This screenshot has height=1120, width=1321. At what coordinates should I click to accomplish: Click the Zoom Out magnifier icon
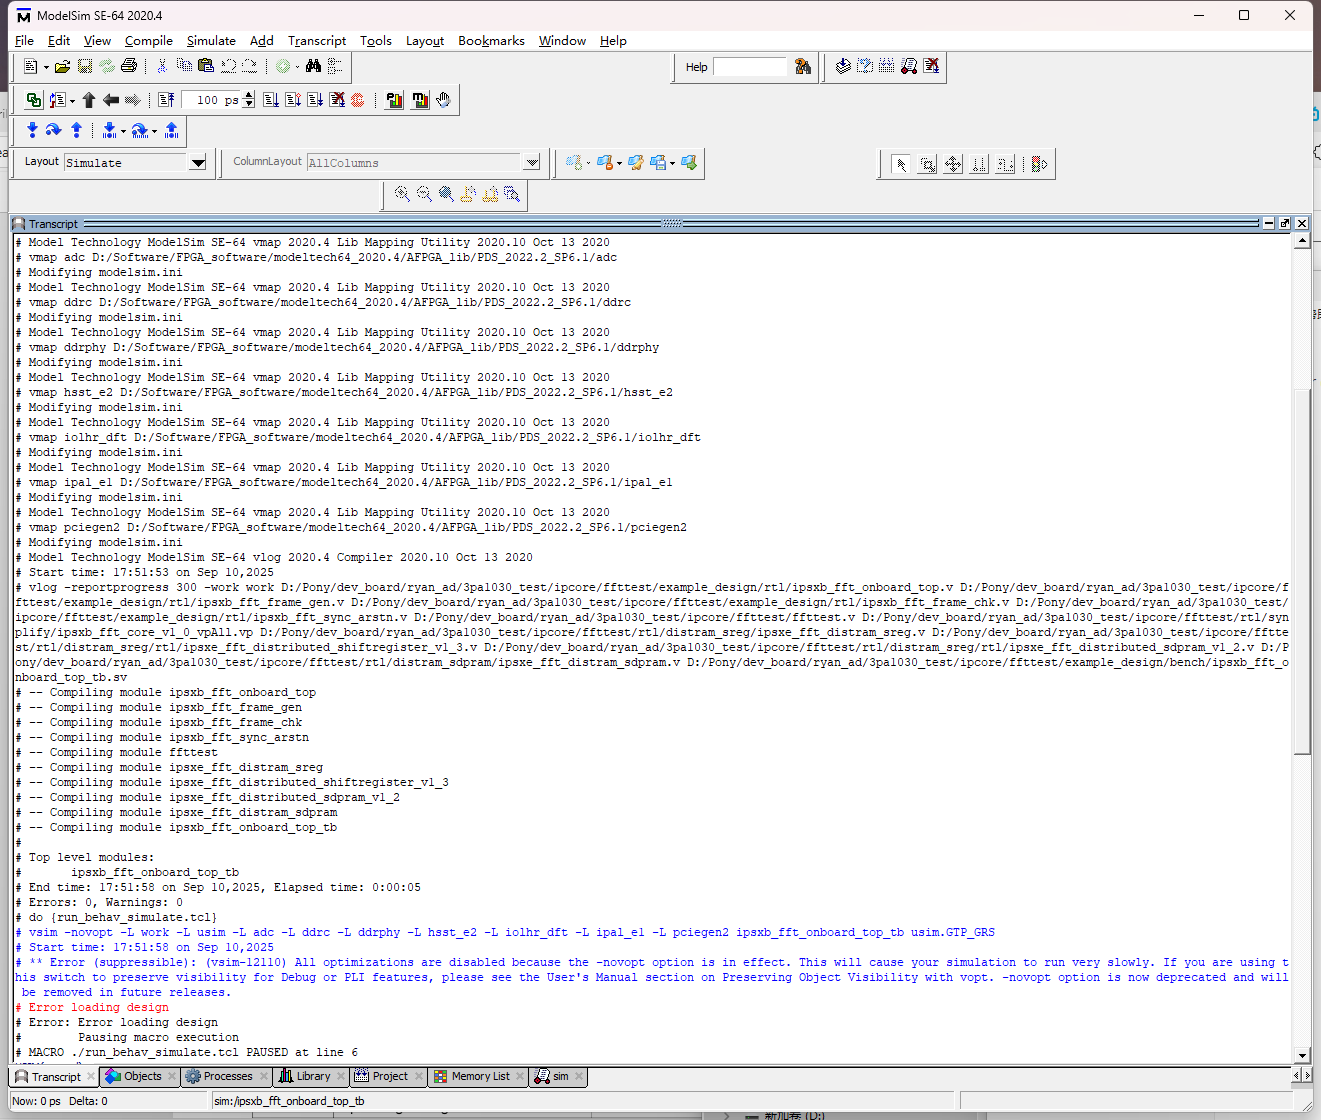pyautogui.click(x=424, y=194)
